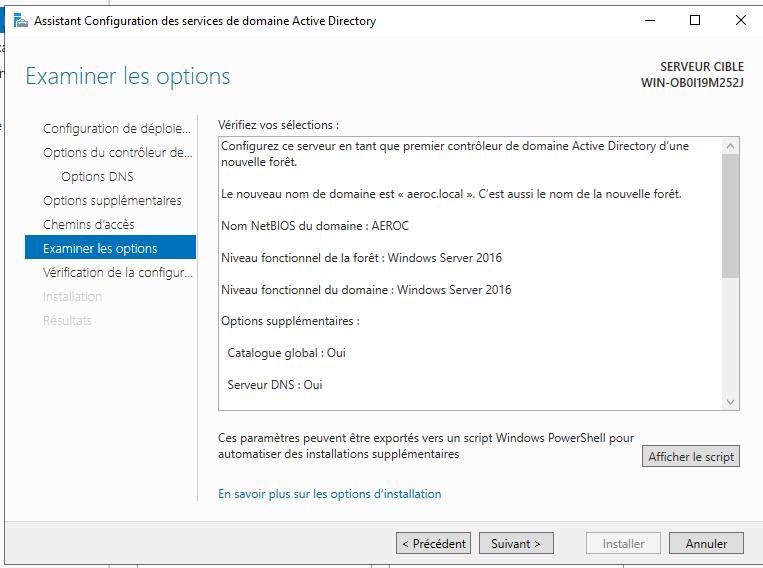Select the Options DNS step

tap(97, 177)
